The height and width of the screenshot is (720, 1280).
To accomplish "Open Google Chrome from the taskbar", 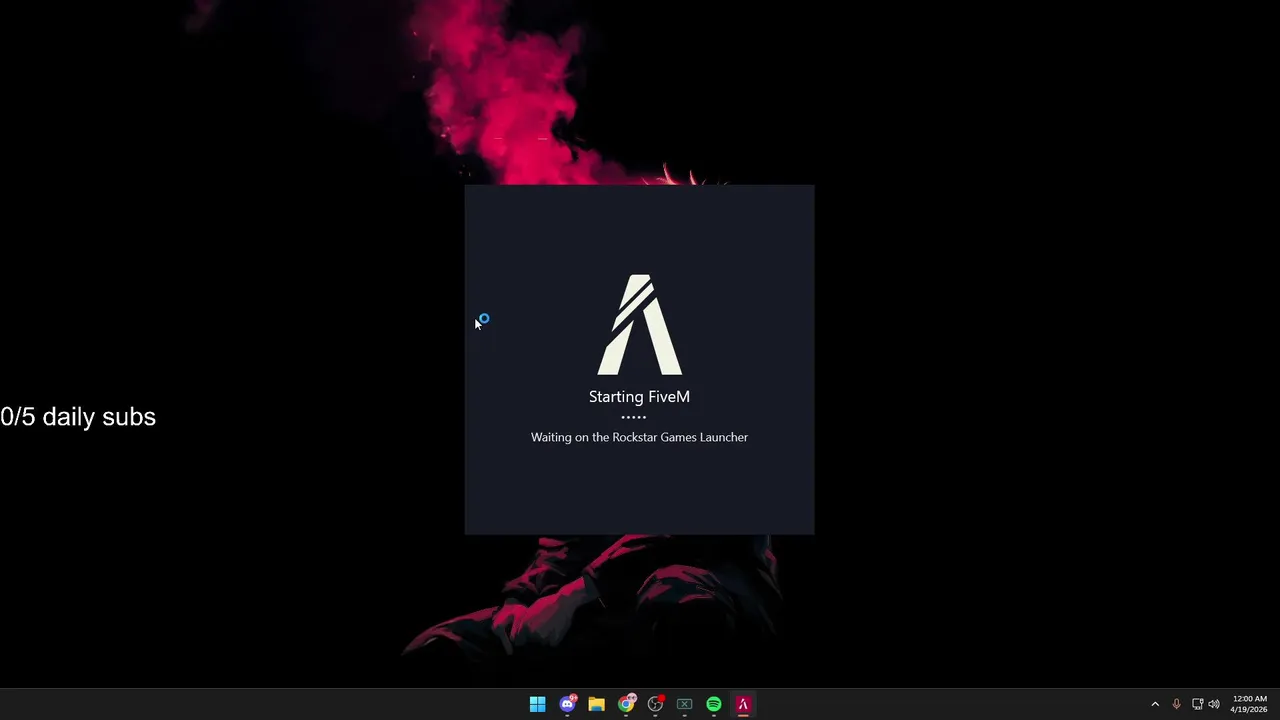I will [x=626, y=704].
